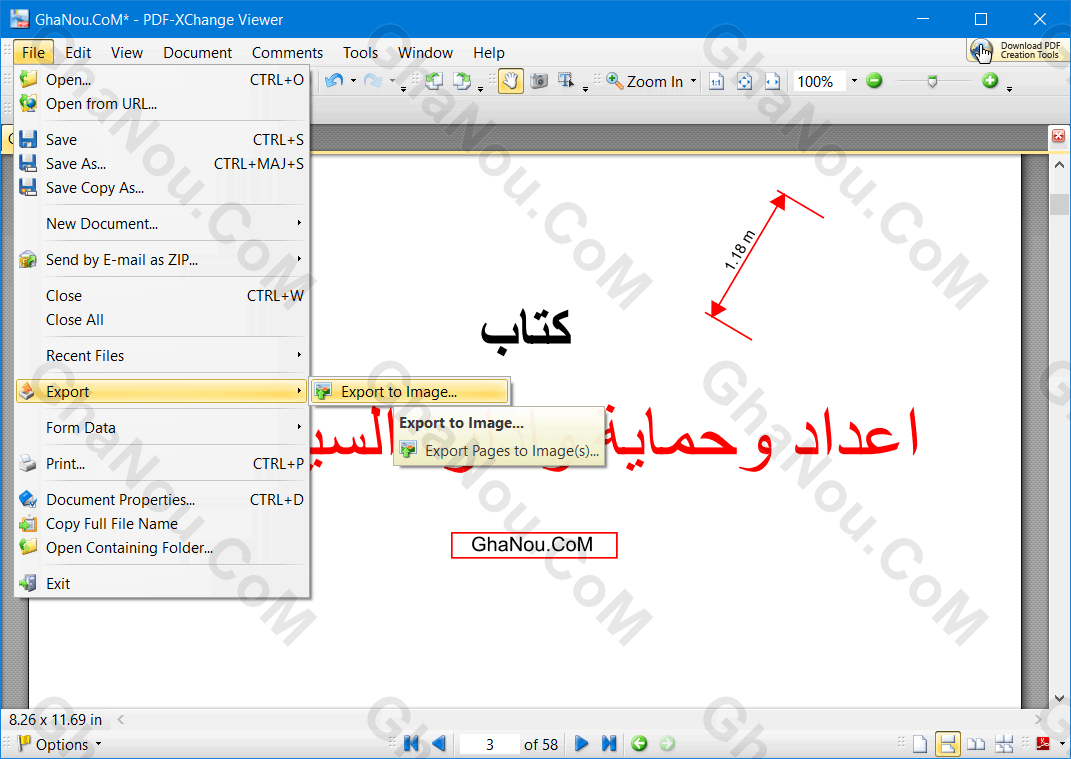This screenshot has height=759, width=1071.
Task: Switch to Single Page layout
Action: pos(920,743)
